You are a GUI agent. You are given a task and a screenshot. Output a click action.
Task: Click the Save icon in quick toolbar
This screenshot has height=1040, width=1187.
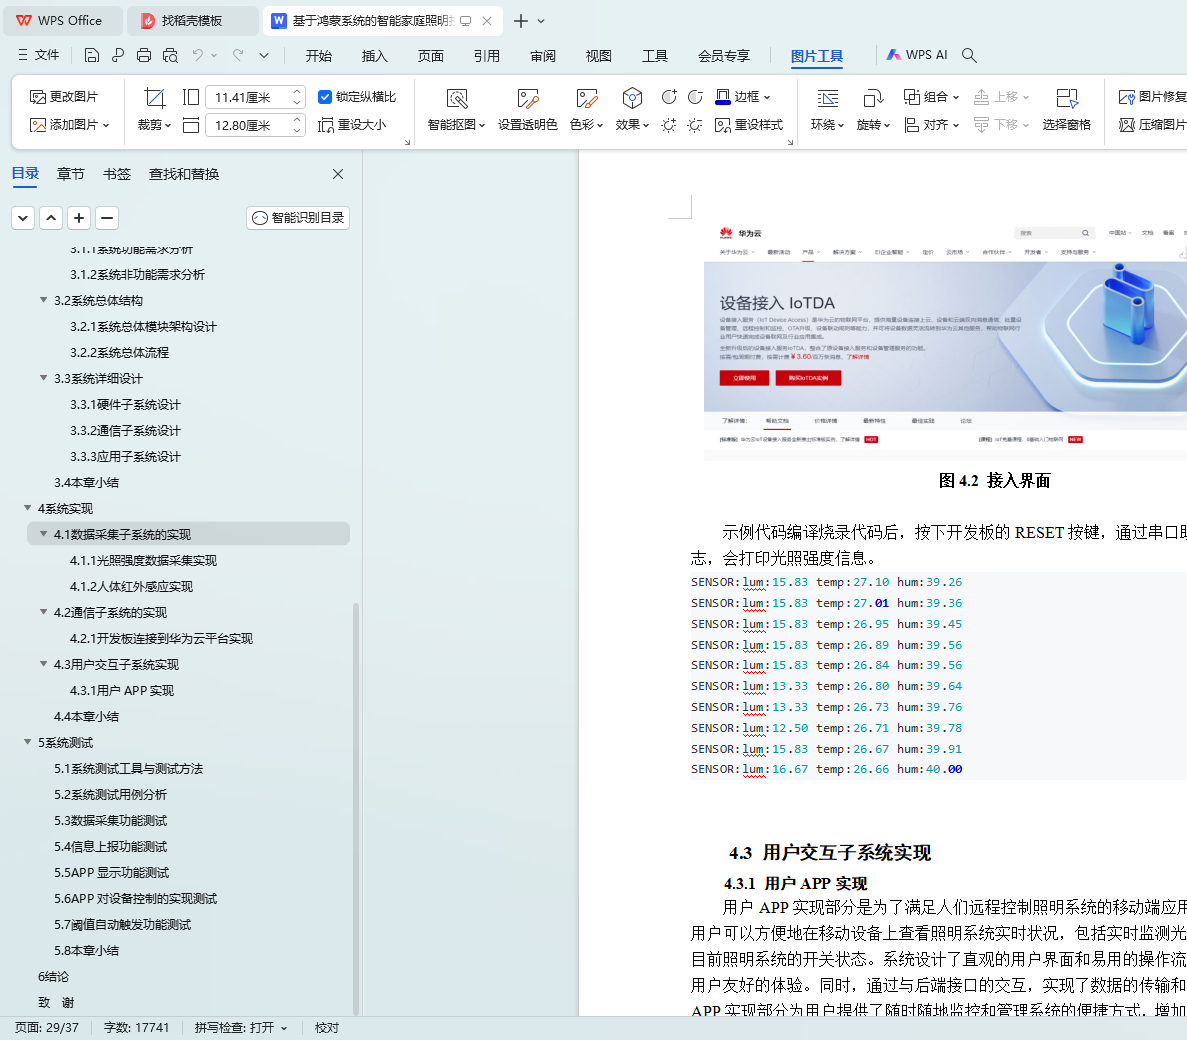[x=92, y=55]
